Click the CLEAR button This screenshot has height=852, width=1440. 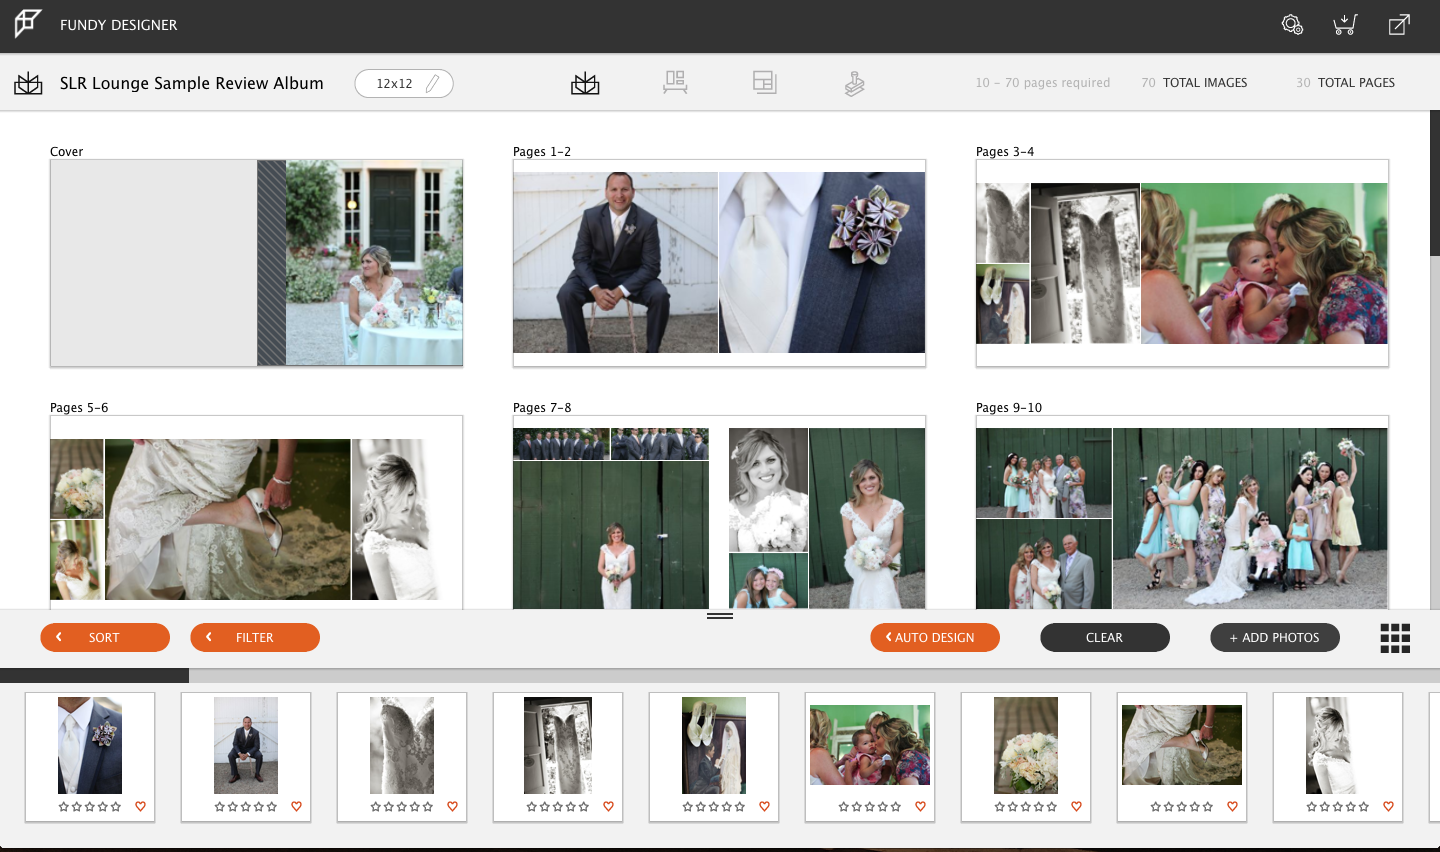[1105, 637]
